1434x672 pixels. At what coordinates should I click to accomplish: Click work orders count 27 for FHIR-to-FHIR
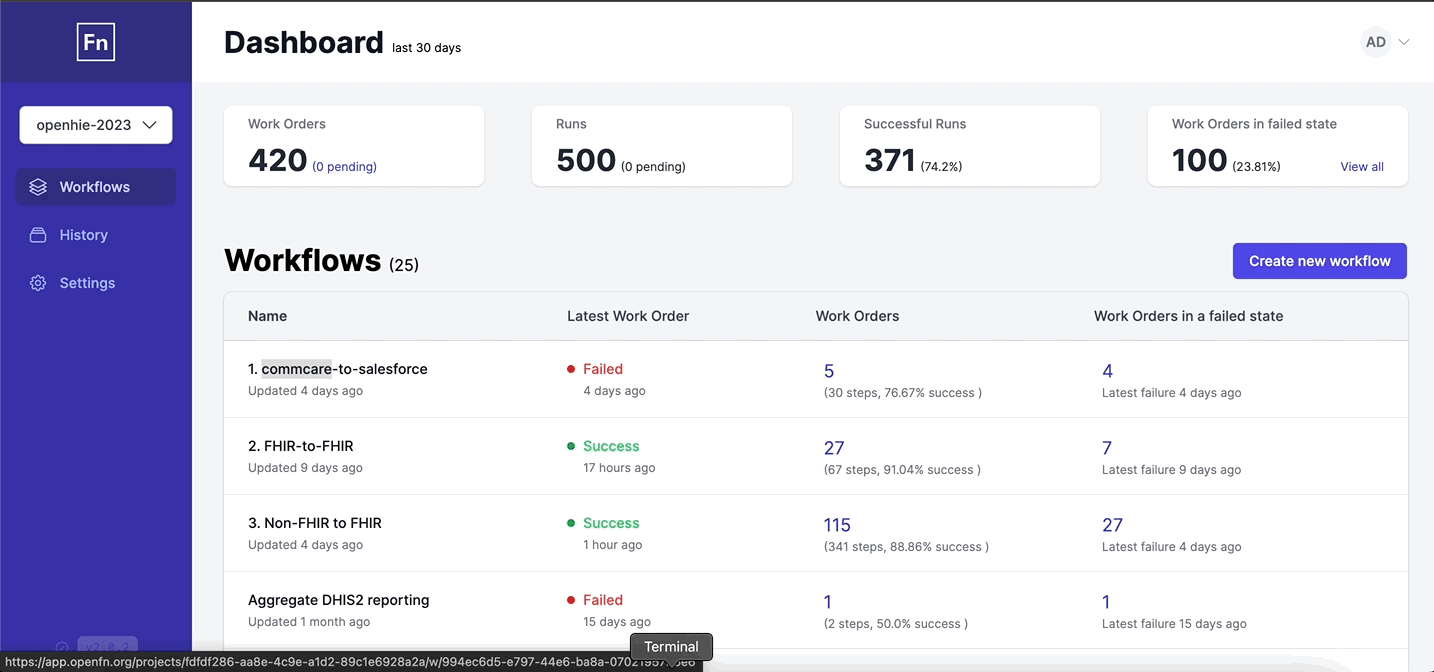pos(834,448)
